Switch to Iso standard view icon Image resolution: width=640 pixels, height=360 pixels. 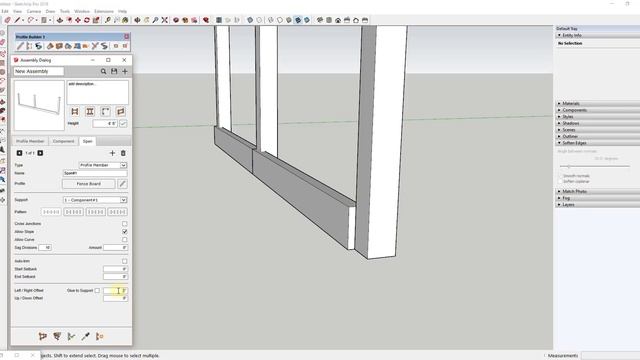click(x=320, y=20)
